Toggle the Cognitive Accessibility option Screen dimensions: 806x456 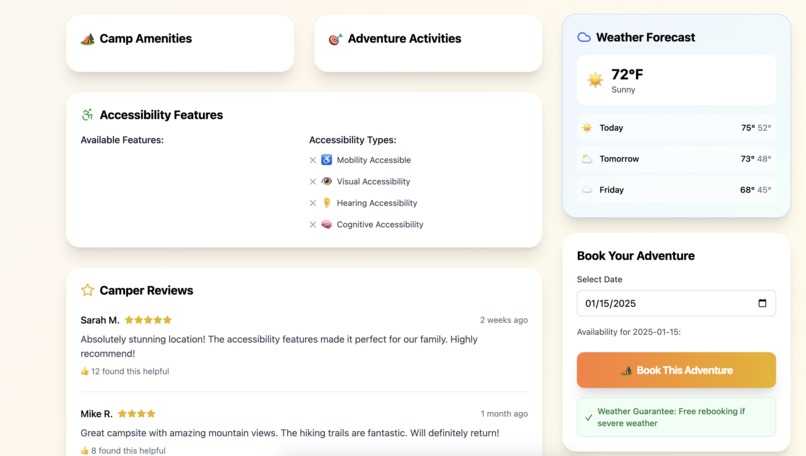click(x=379, y=225)
